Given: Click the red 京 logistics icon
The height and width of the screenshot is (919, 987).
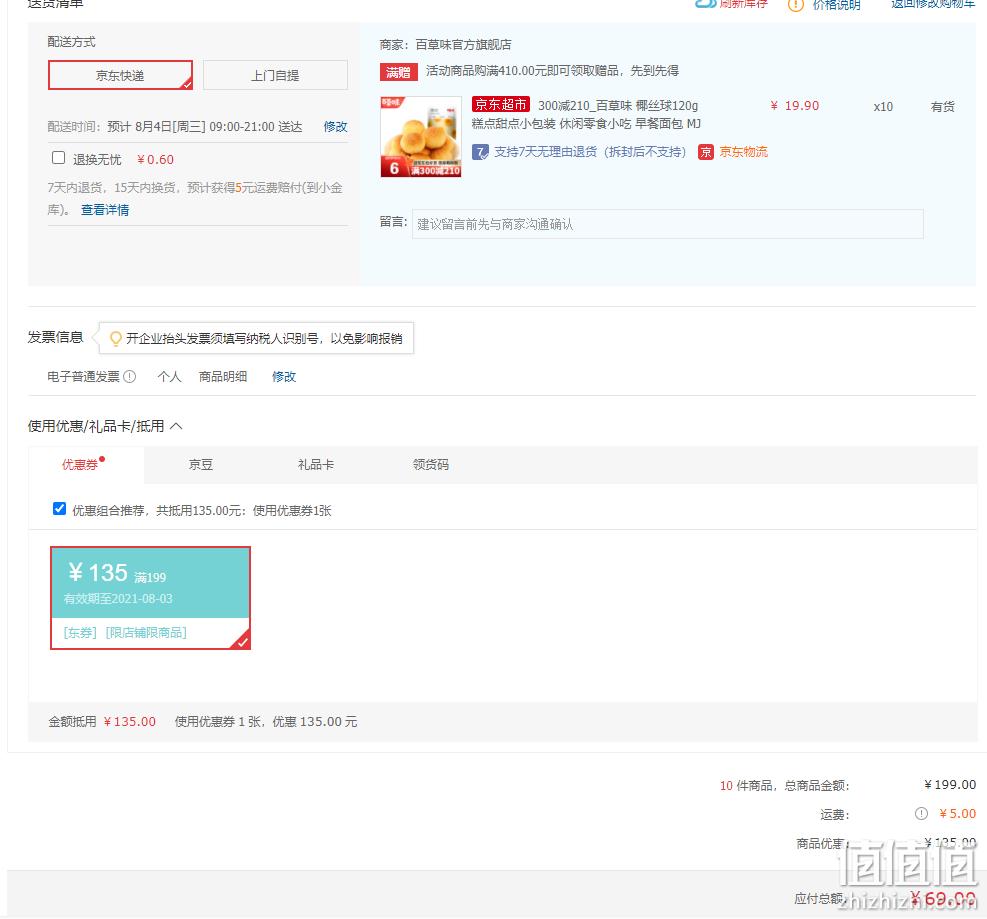Looking at the screenshot, I should coord(706,152).
